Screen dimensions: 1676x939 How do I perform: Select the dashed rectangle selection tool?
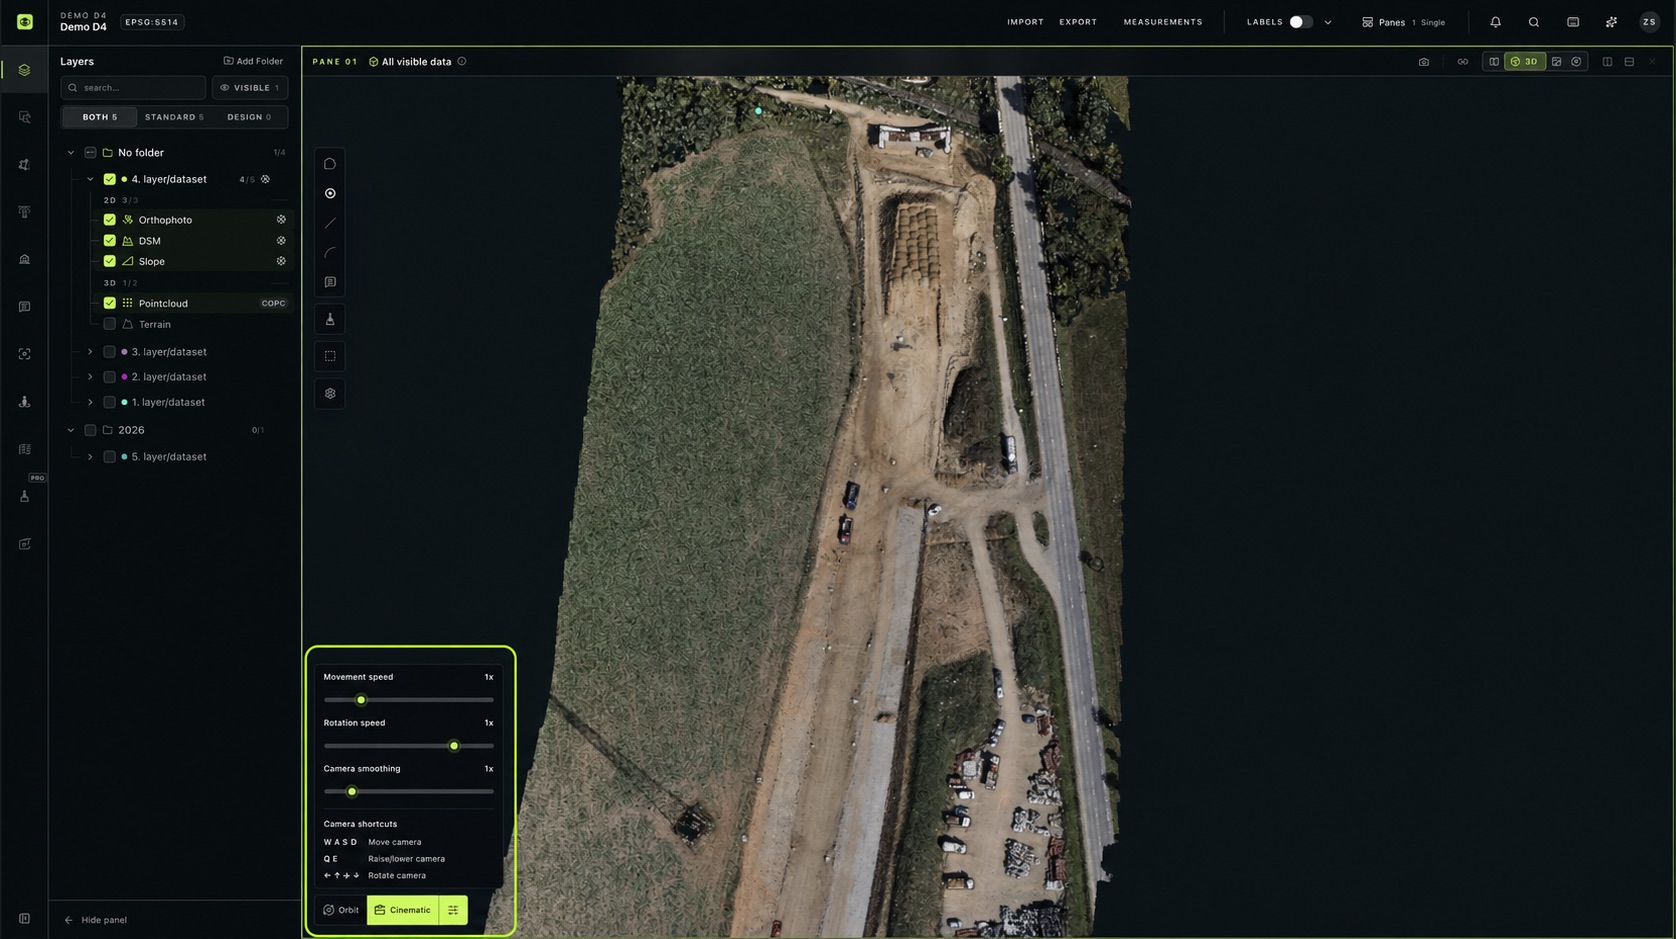click(330, 356)
